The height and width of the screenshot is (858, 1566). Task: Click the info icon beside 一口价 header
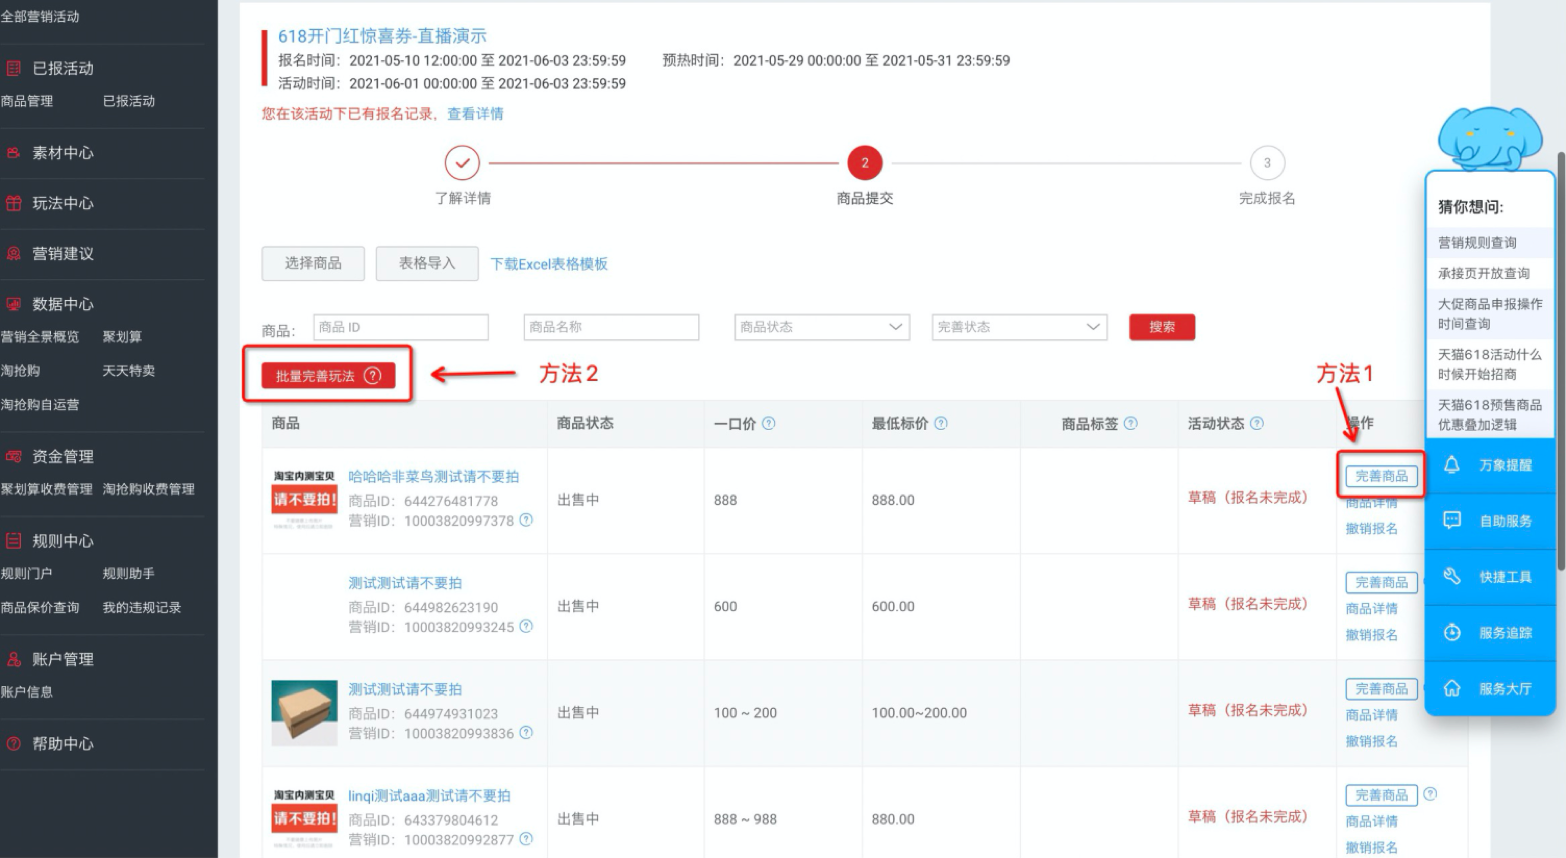(x=769, y=423)
